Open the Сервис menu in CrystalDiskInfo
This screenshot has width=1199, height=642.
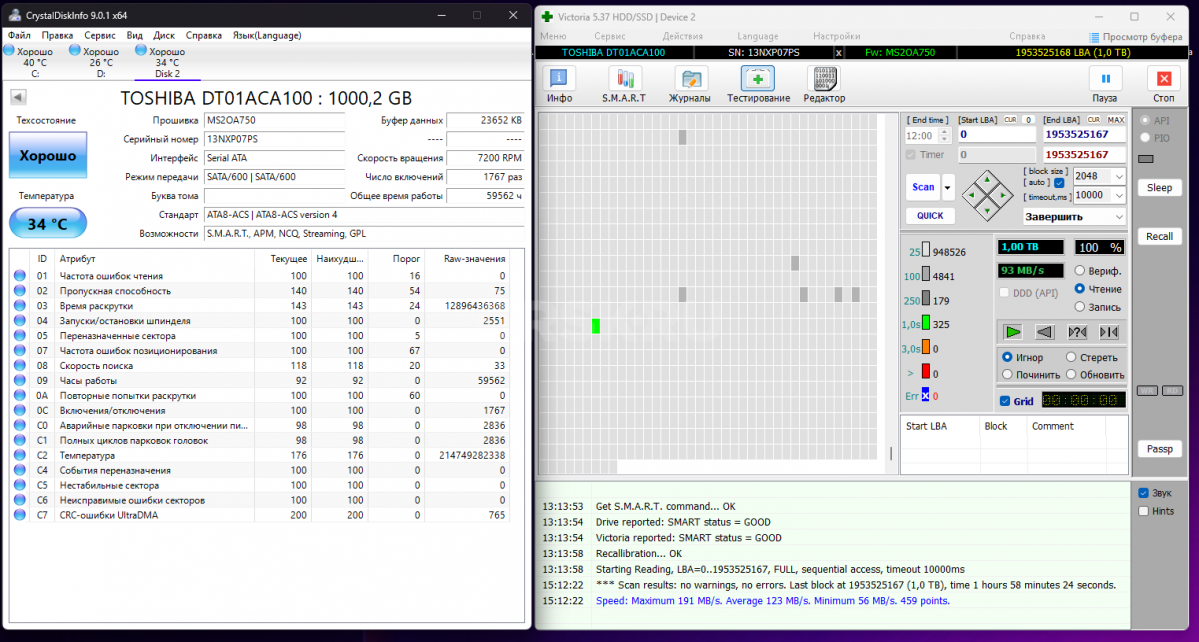click(100, 35)
